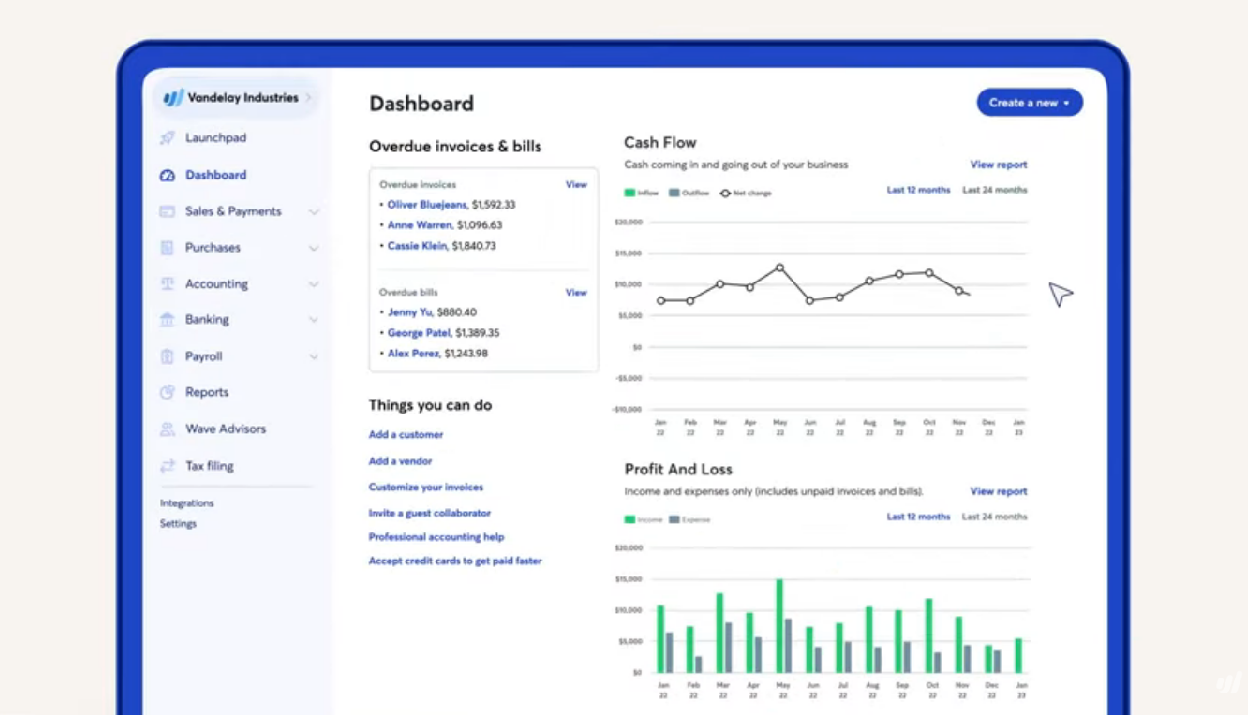Open Banking in the sidebar

point(207,320)
